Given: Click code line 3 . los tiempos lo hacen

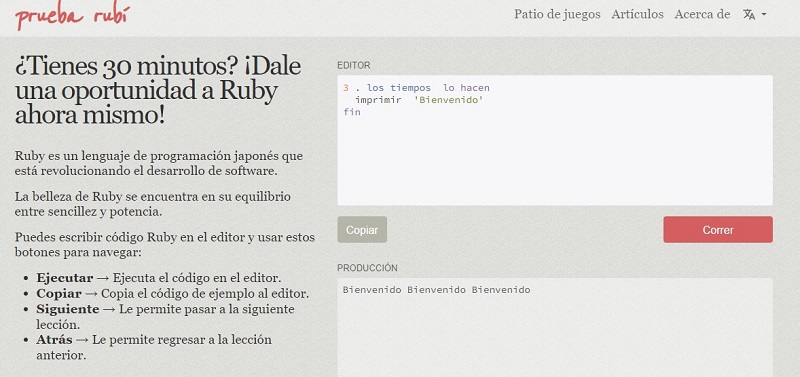Looking at the screenshot, I should [x=416, y=88].
